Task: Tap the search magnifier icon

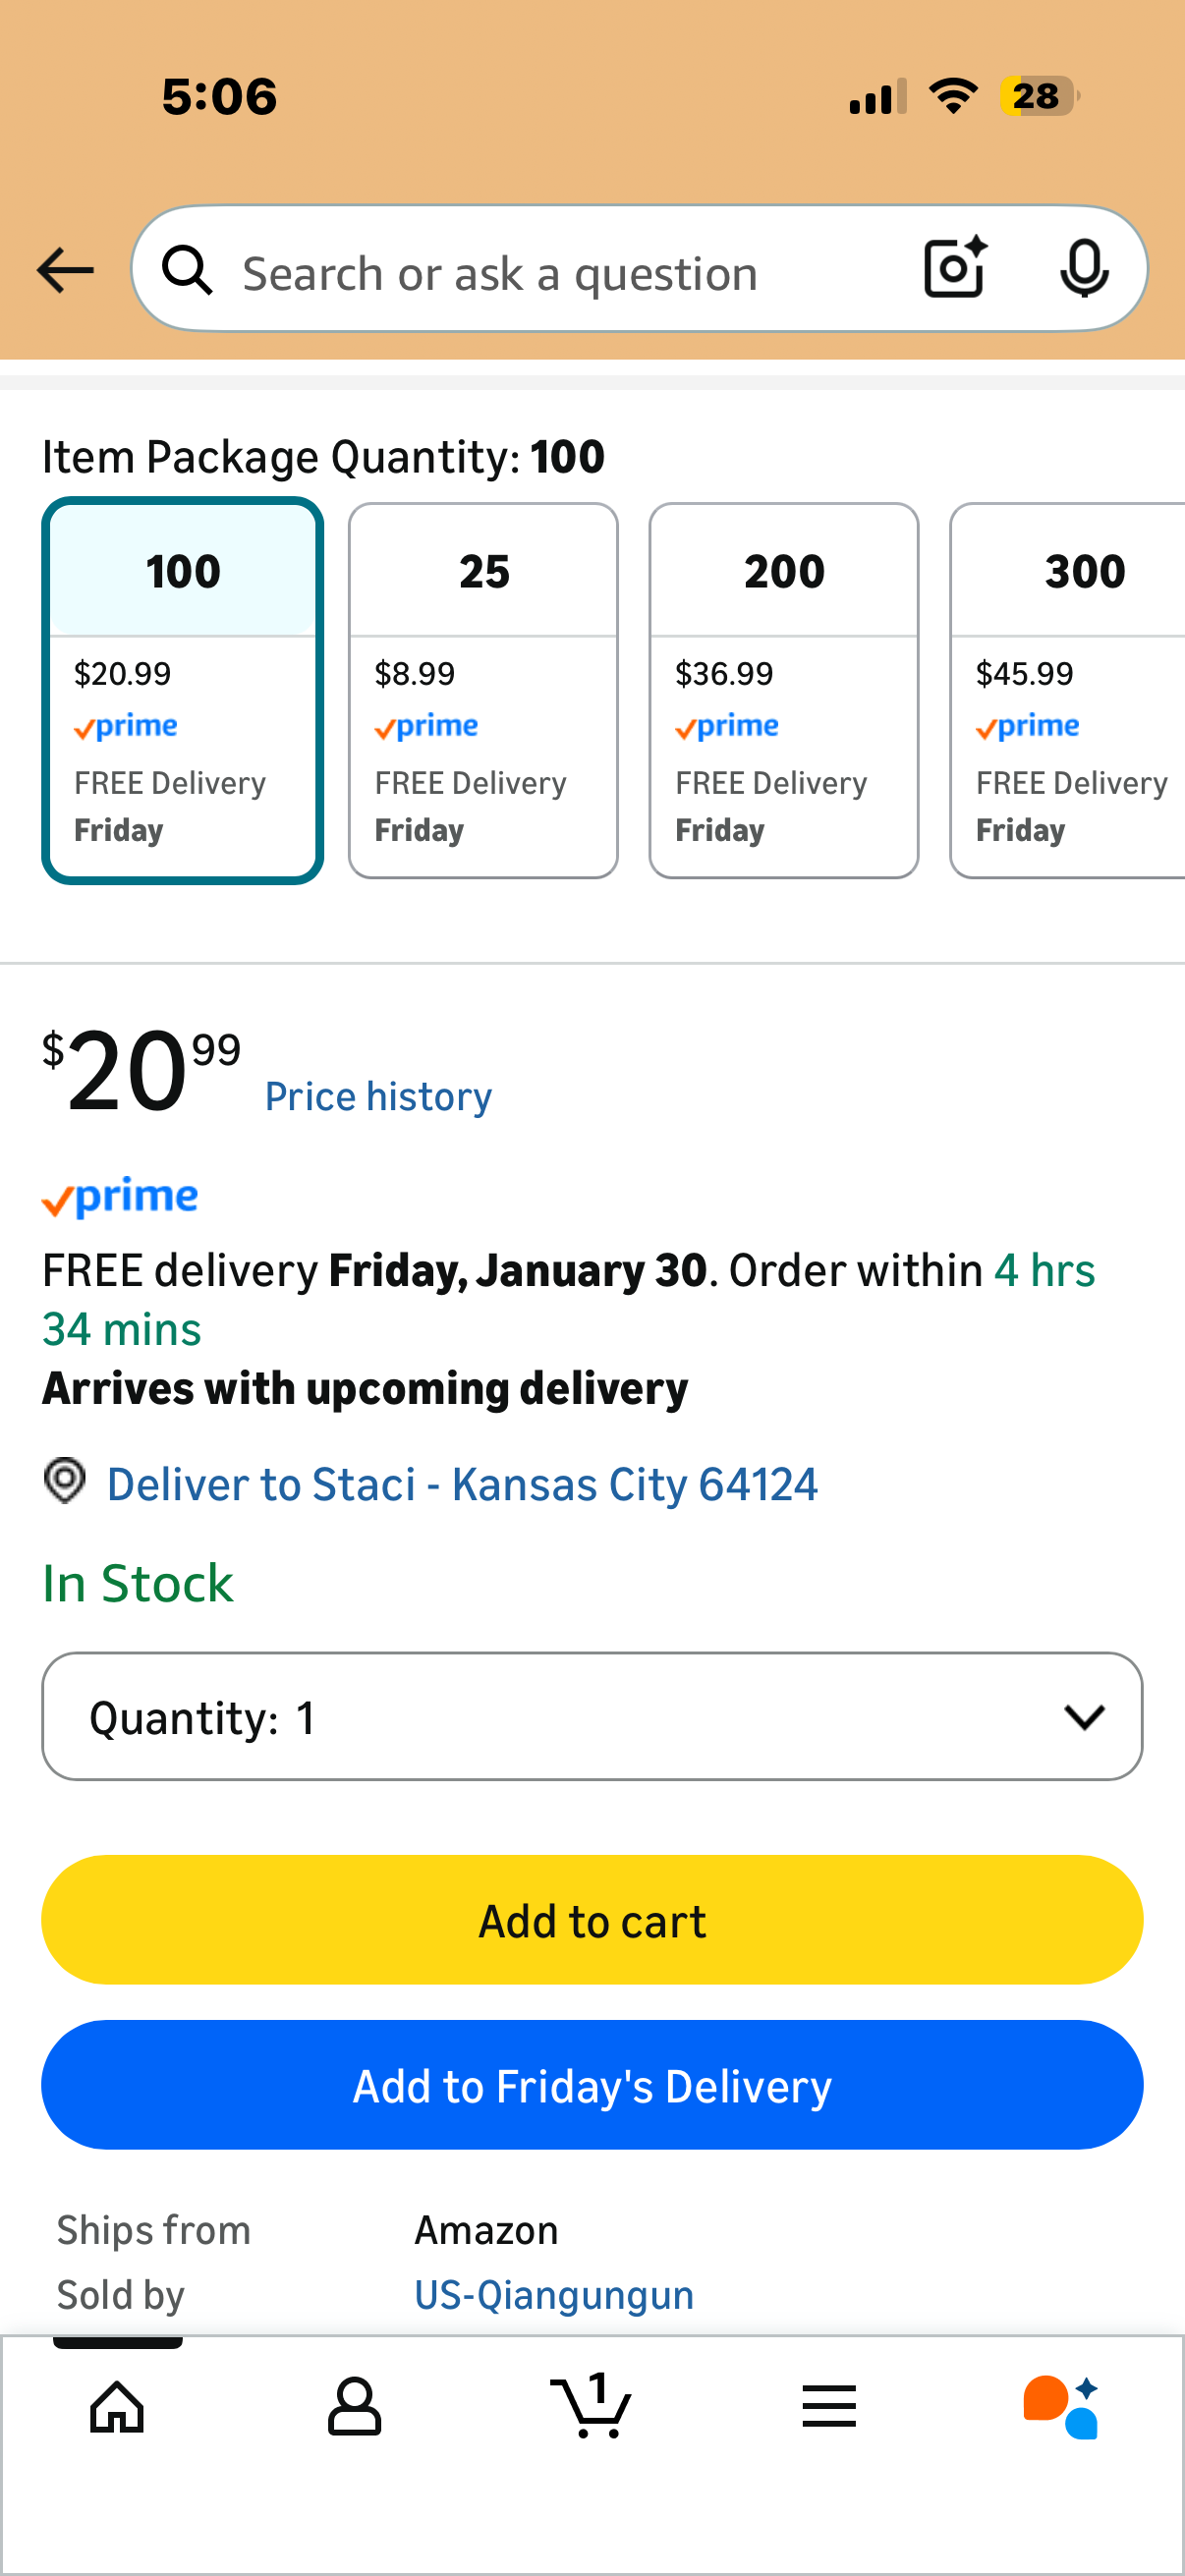Action: coord(188,271)
